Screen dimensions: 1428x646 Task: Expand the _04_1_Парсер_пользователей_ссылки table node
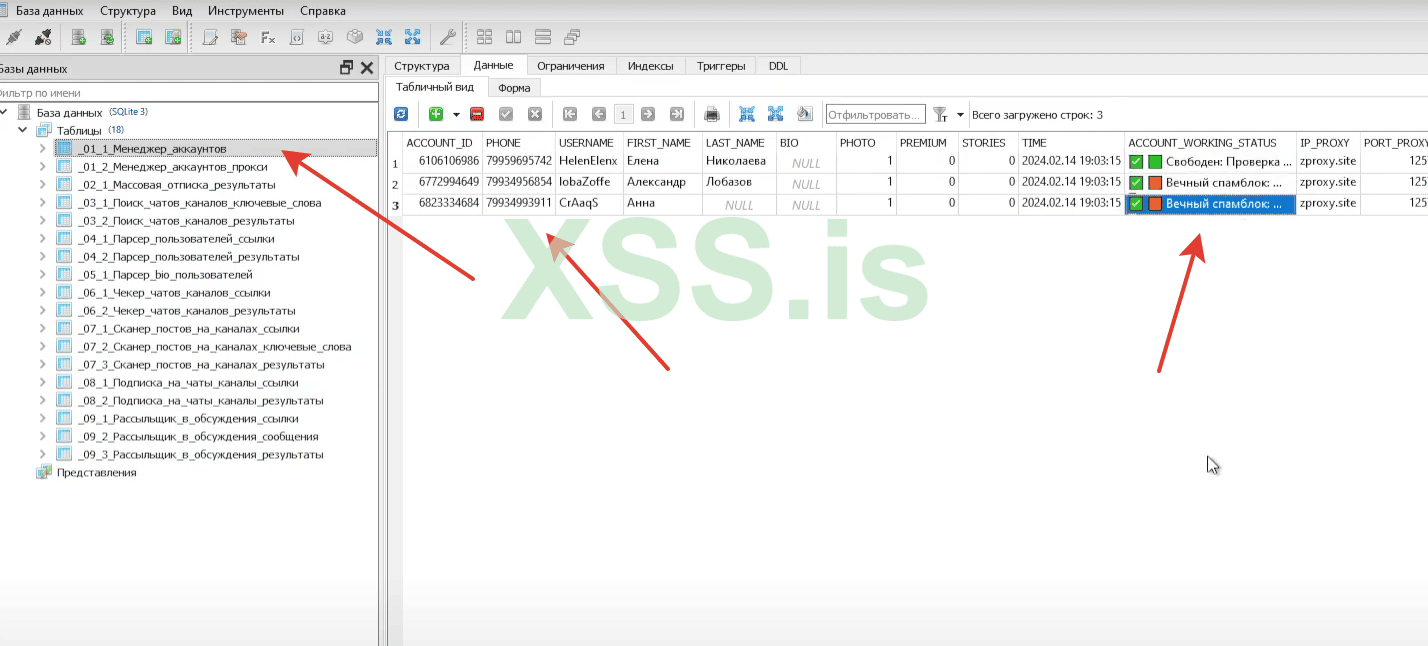(42, 239)
